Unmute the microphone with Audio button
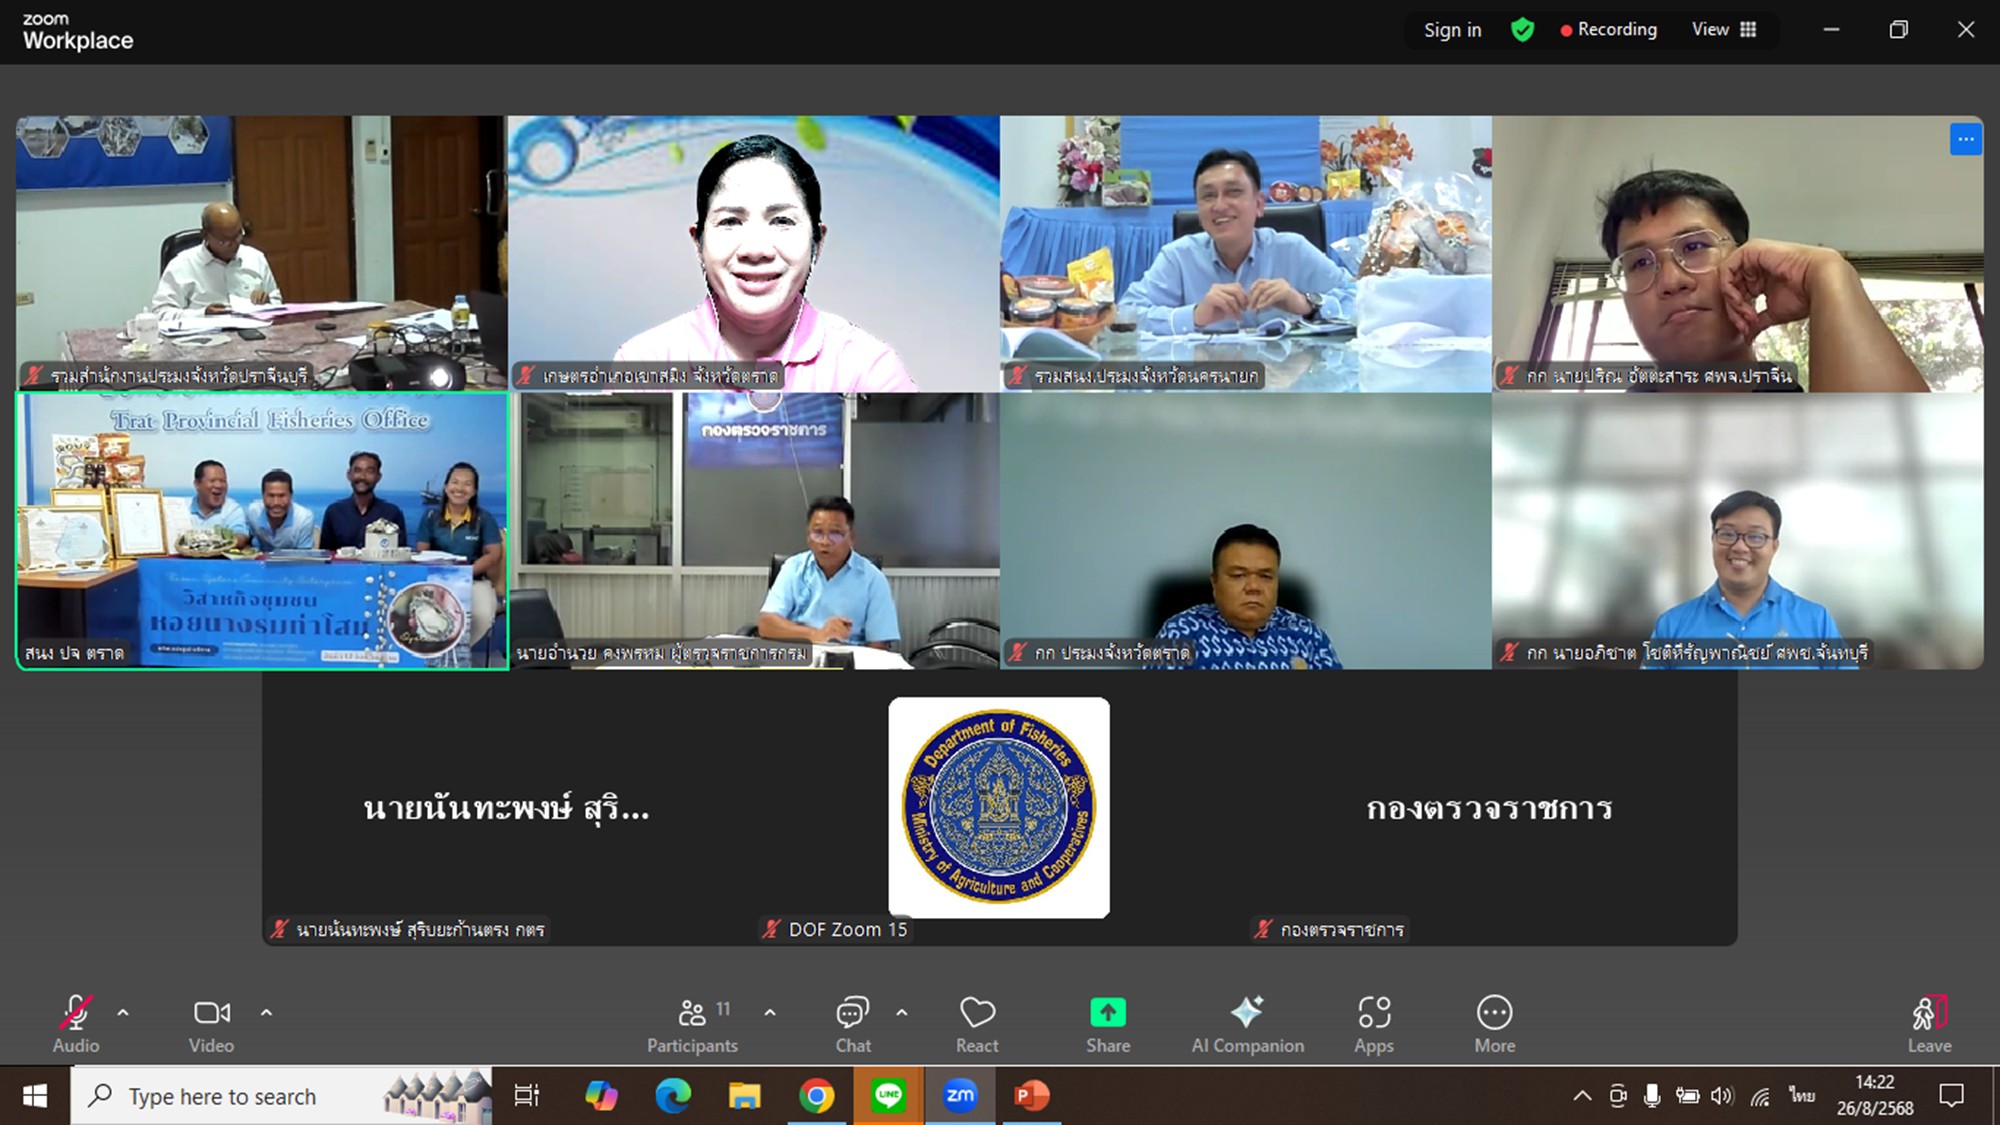This screenshot has height=1125, width=2000. pos(76,1024)
